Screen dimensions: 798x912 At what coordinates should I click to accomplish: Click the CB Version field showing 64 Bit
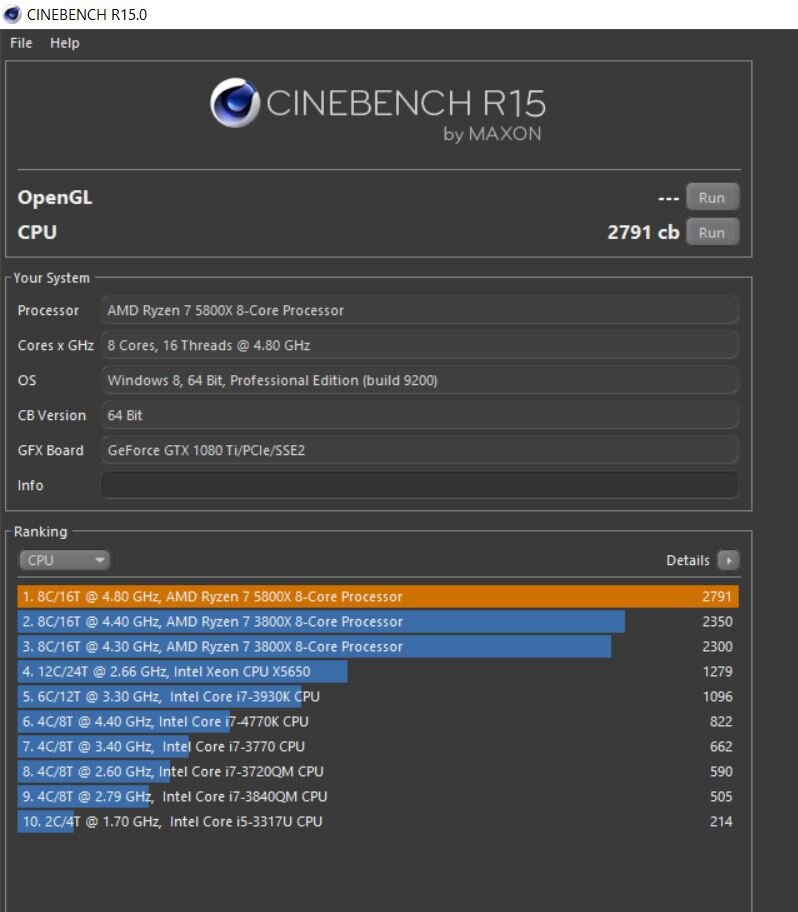coord(420,415)
